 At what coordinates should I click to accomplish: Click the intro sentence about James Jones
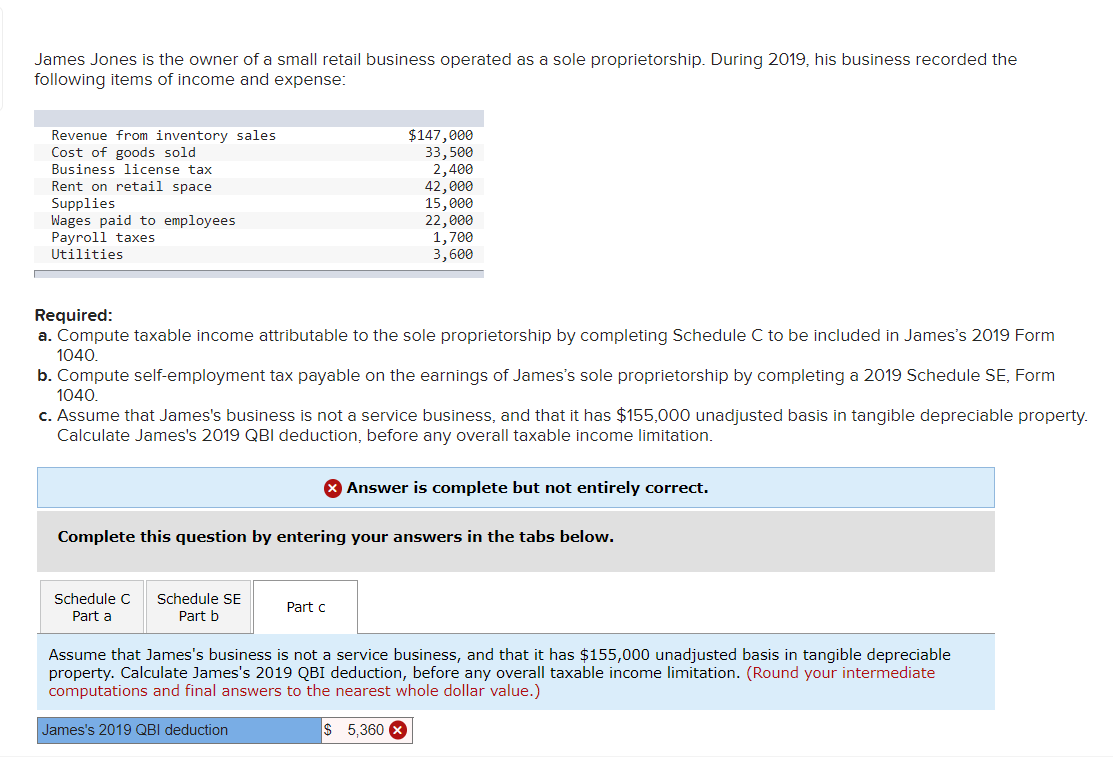525,70
